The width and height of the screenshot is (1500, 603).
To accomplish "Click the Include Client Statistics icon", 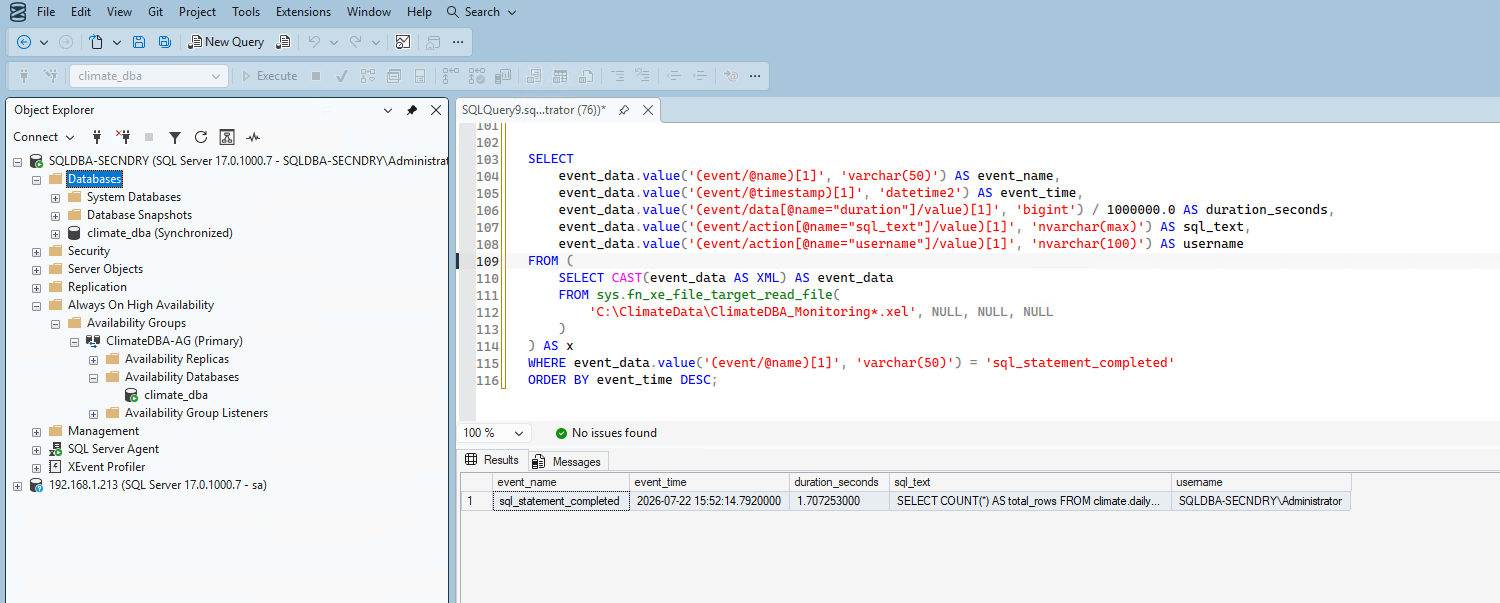I will [504, 76].
